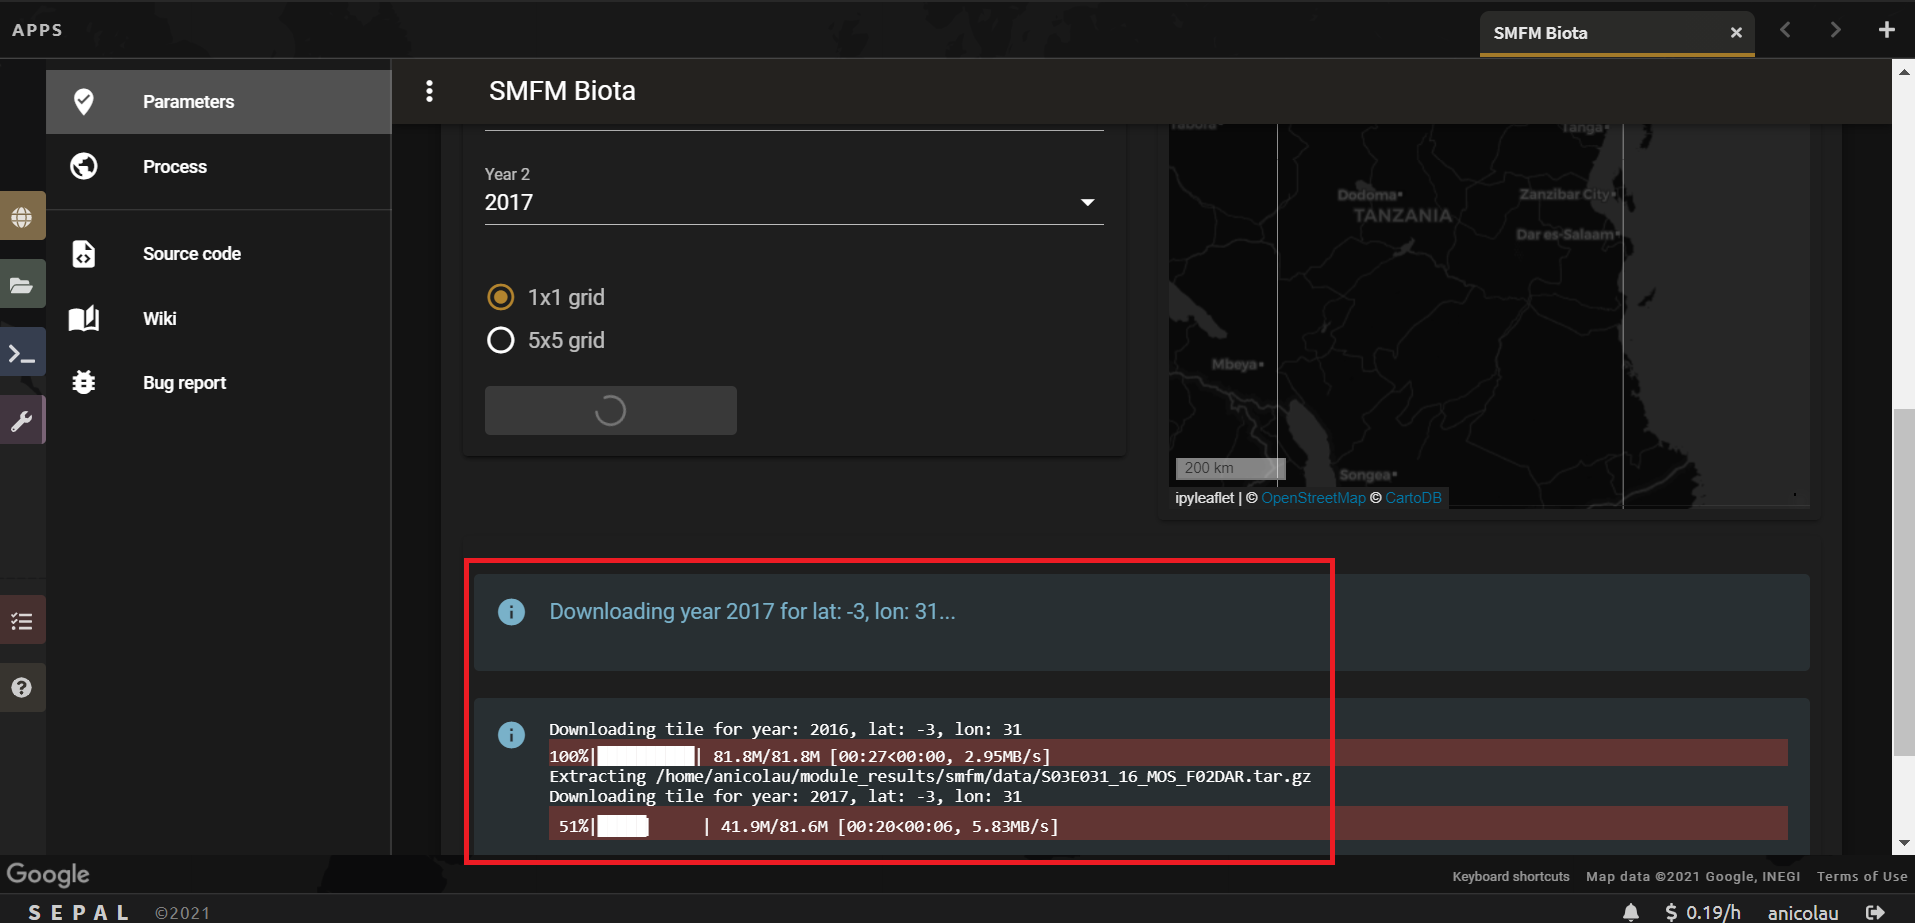Open the CartoDB attribution link
This screenshot has height=923, width=1915.
pyautogui.click(x=1413, y=498)
